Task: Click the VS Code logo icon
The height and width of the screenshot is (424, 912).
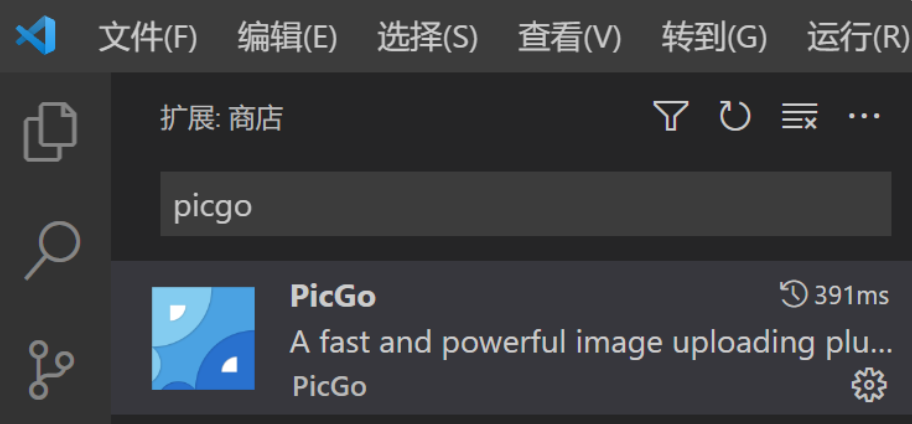Action: click(35, 35)
